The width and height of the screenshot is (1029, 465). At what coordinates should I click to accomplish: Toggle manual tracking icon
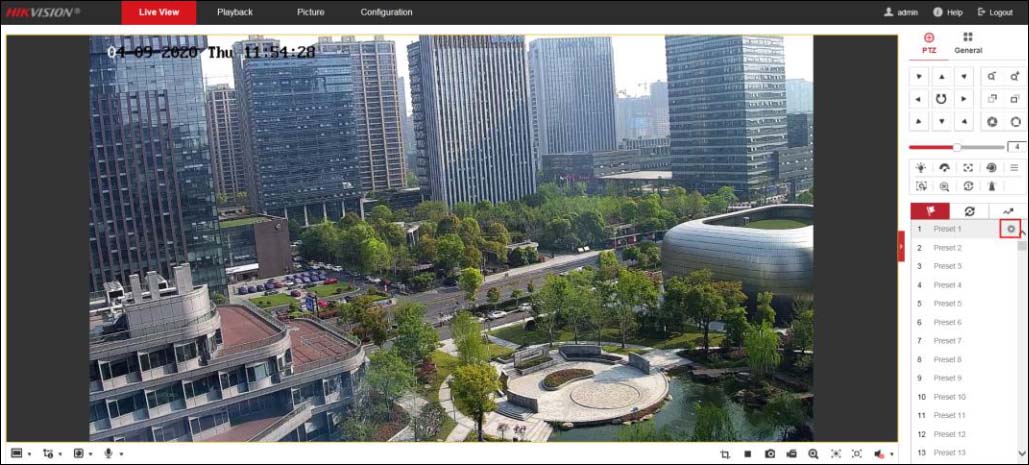[x=921, y=186]
